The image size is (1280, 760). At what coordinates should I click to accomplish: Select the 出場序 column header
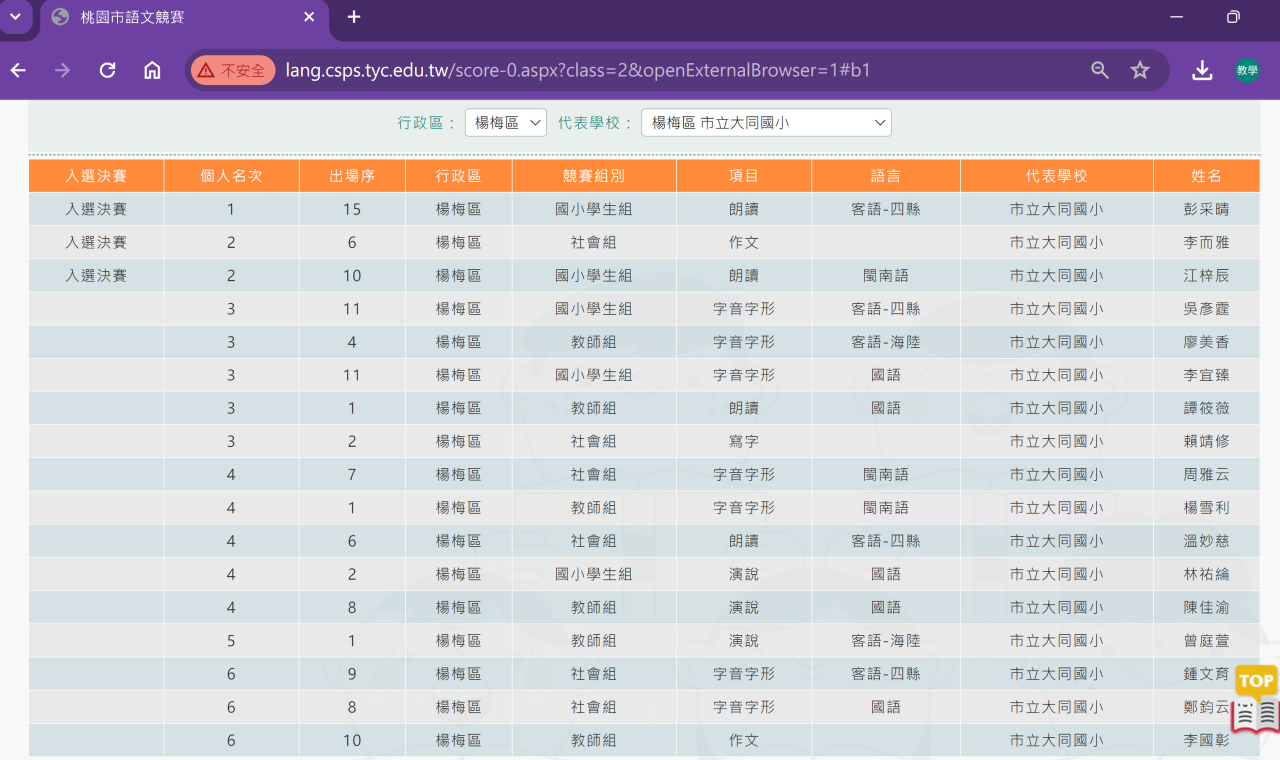point(352,176)
